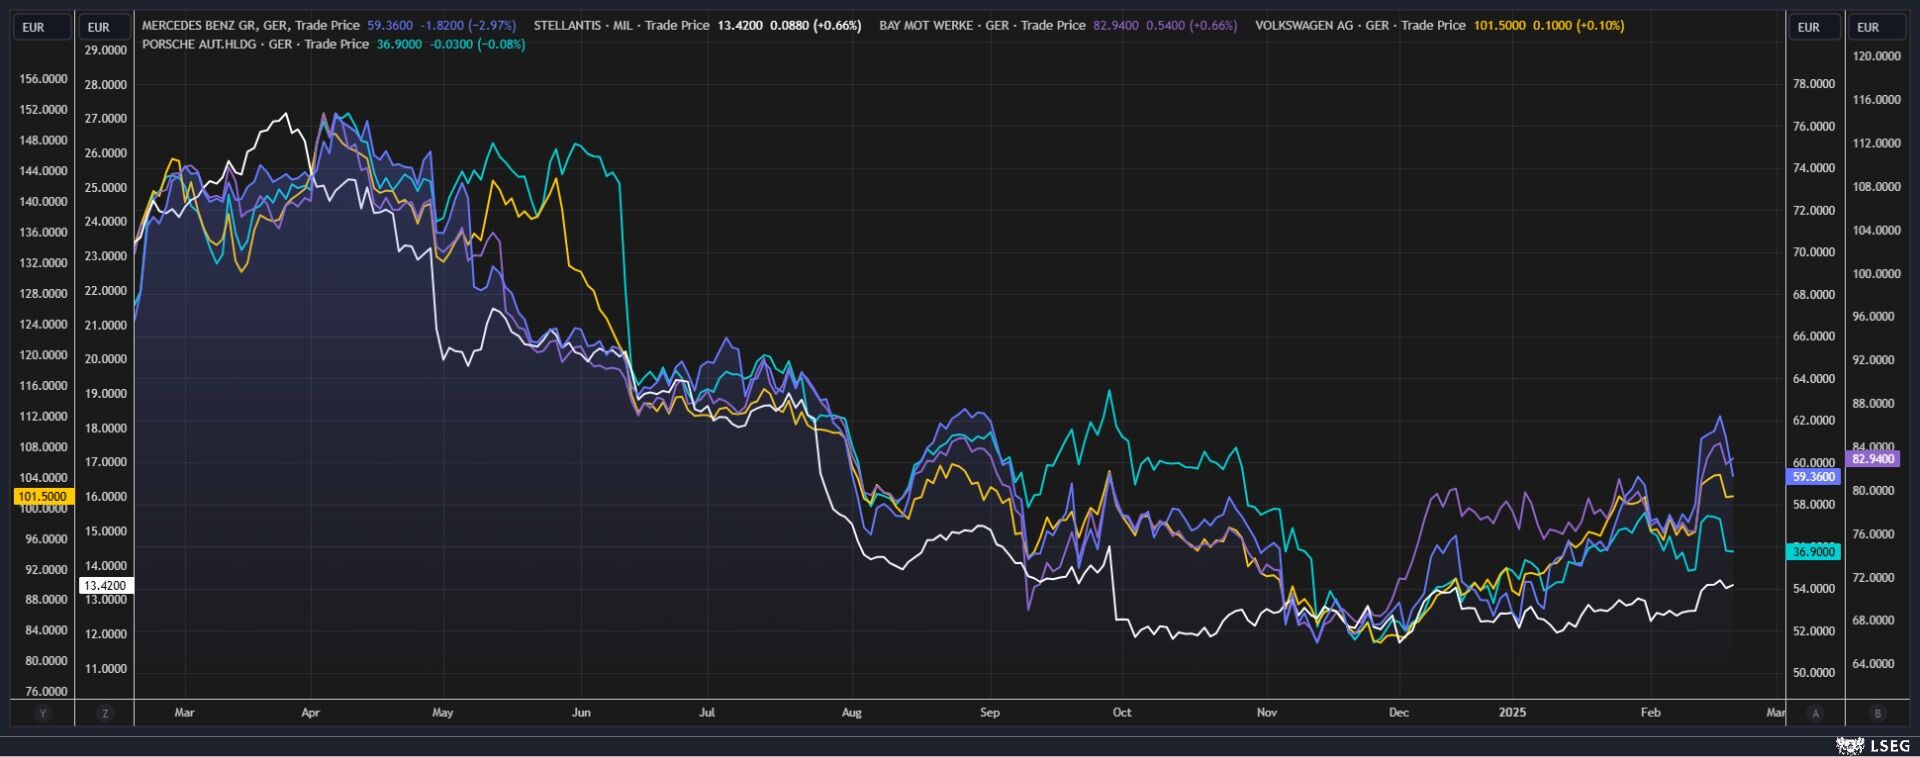Click the Jun label on the time axis
1920x757 pixels.
coord(581,713)
